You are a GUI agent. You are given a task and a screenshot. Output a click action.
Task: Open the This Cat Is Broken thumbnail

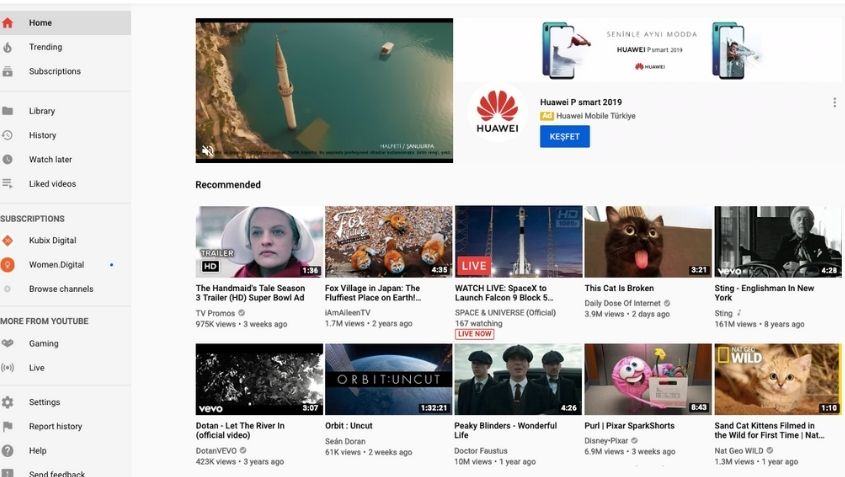(x=648, y=241)
